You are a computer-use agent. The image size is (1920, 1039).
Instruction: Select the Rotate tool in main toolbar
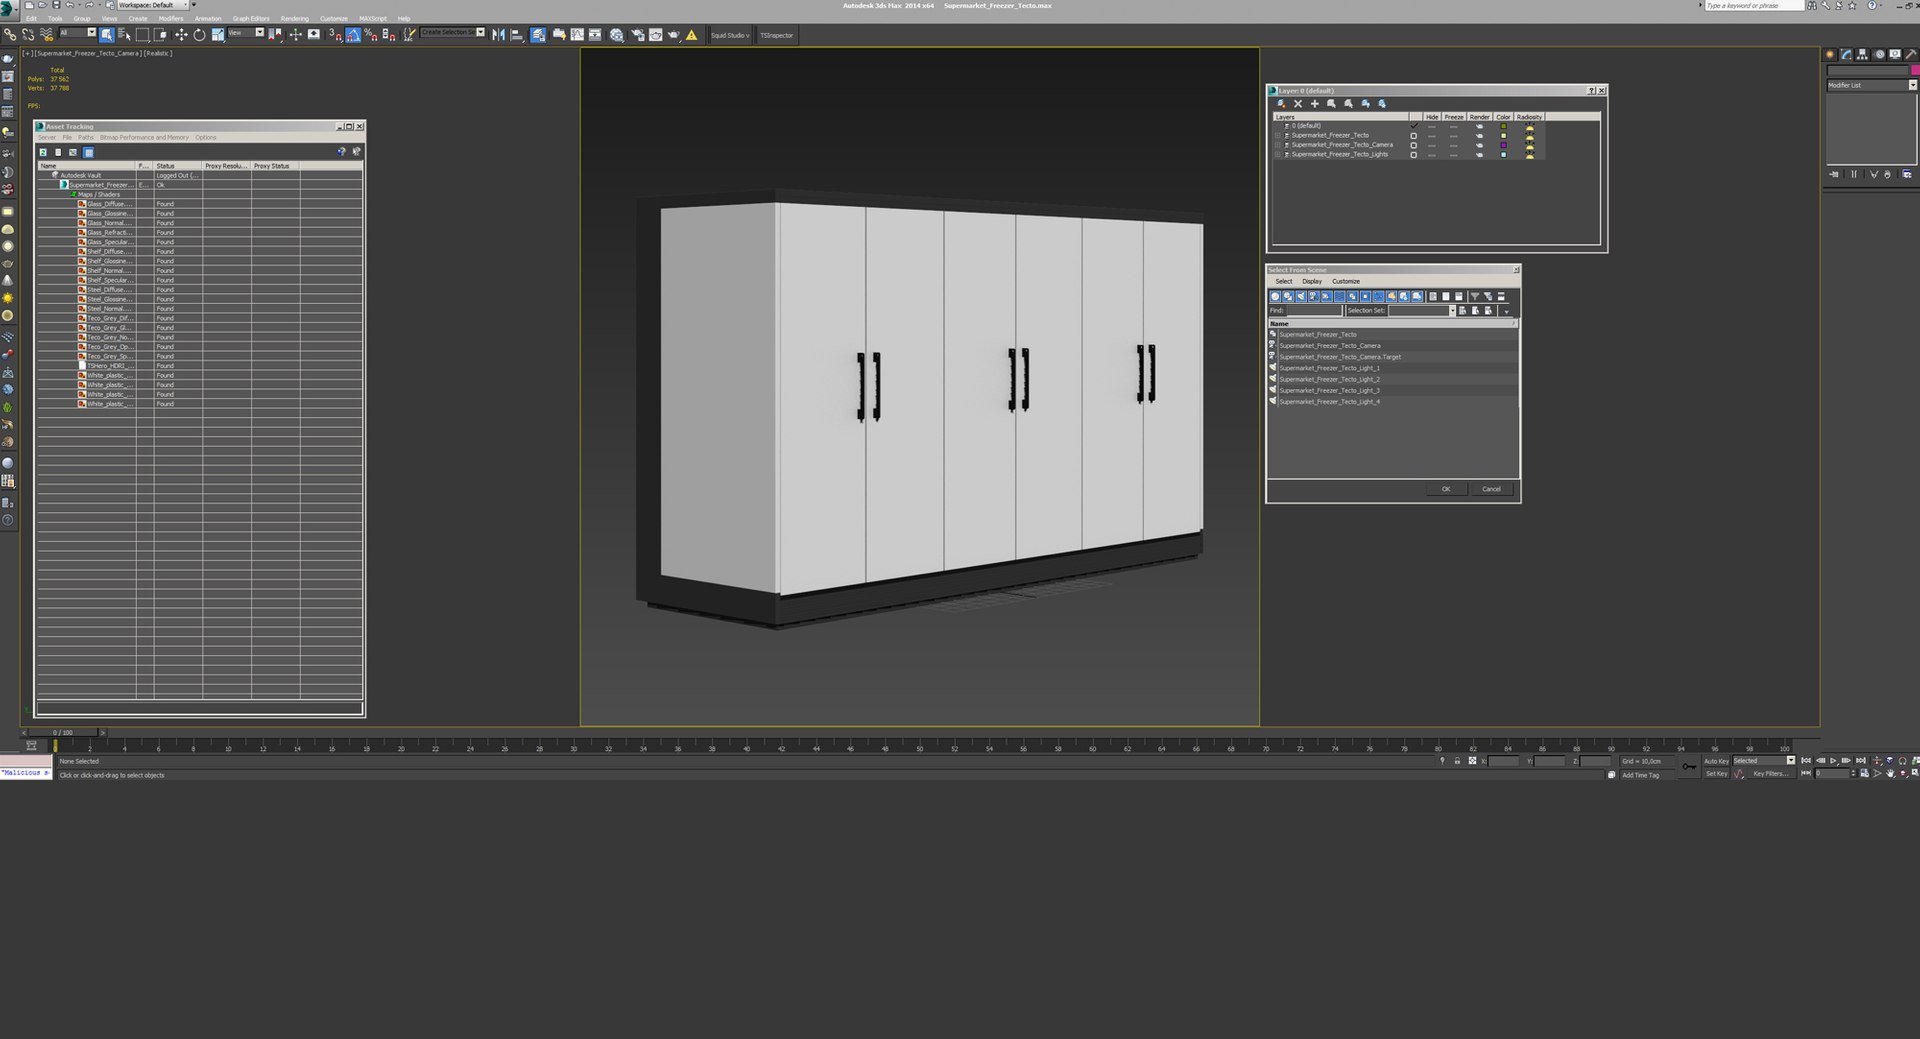pyautogui.click(x=199, y=35)
